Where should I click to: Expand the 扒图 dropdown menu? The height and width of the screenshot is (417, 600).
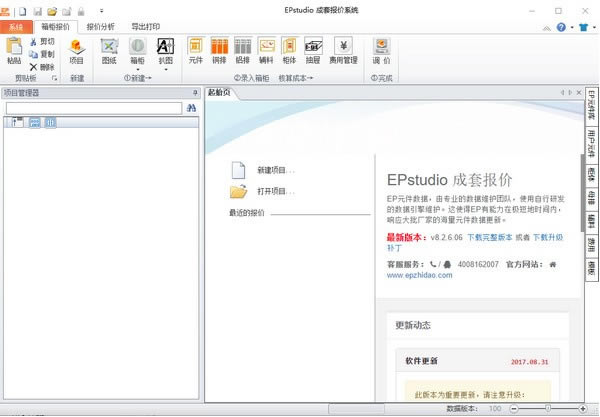click(x=165, y=69)
